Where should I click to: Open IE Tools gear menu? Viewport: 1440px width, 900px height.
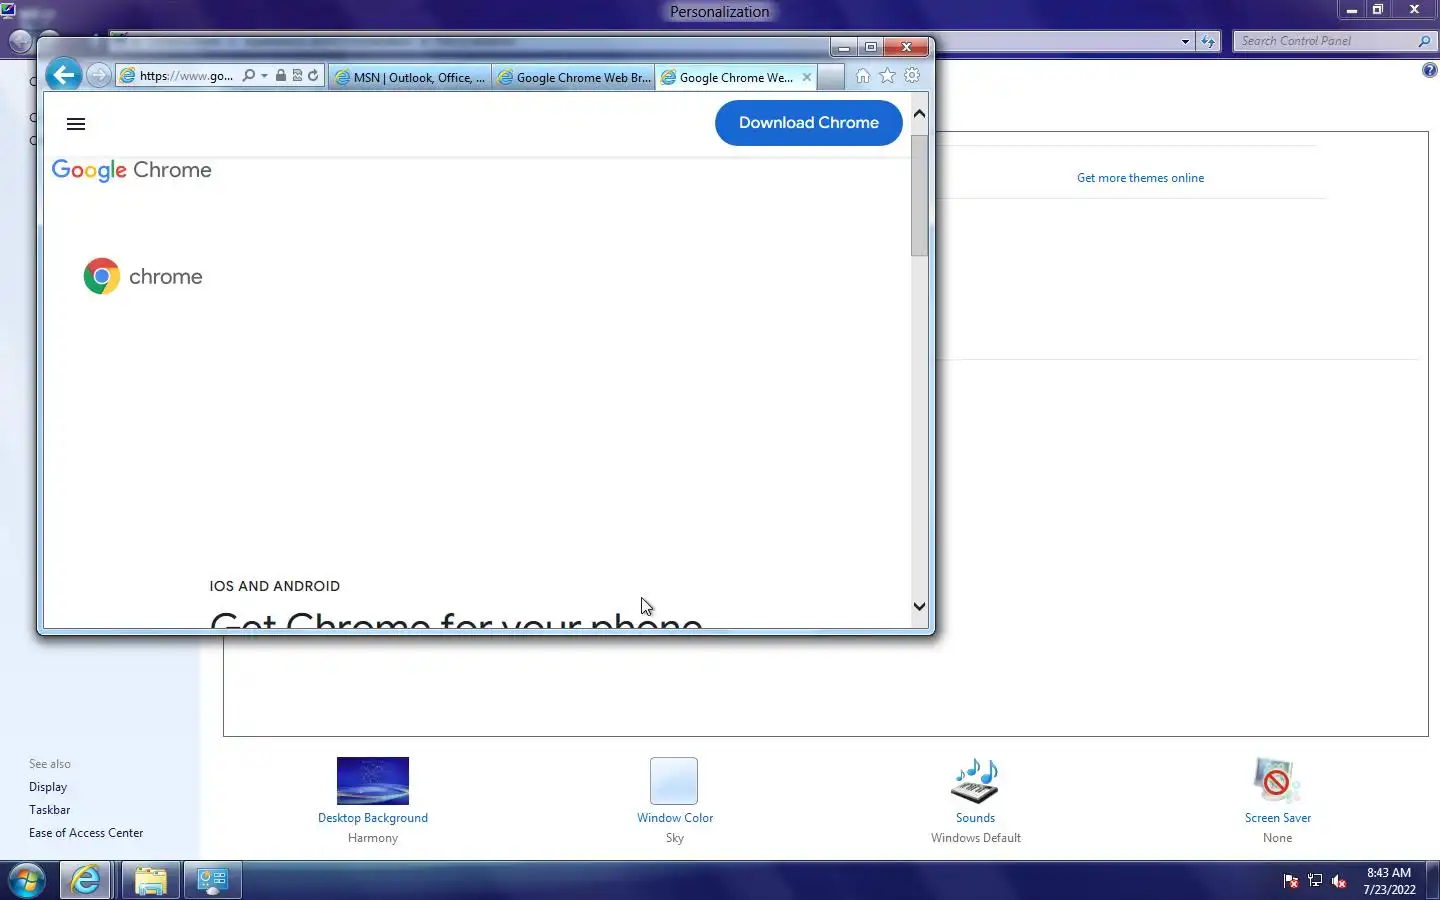pyautogui.click(x=912, y=76)
